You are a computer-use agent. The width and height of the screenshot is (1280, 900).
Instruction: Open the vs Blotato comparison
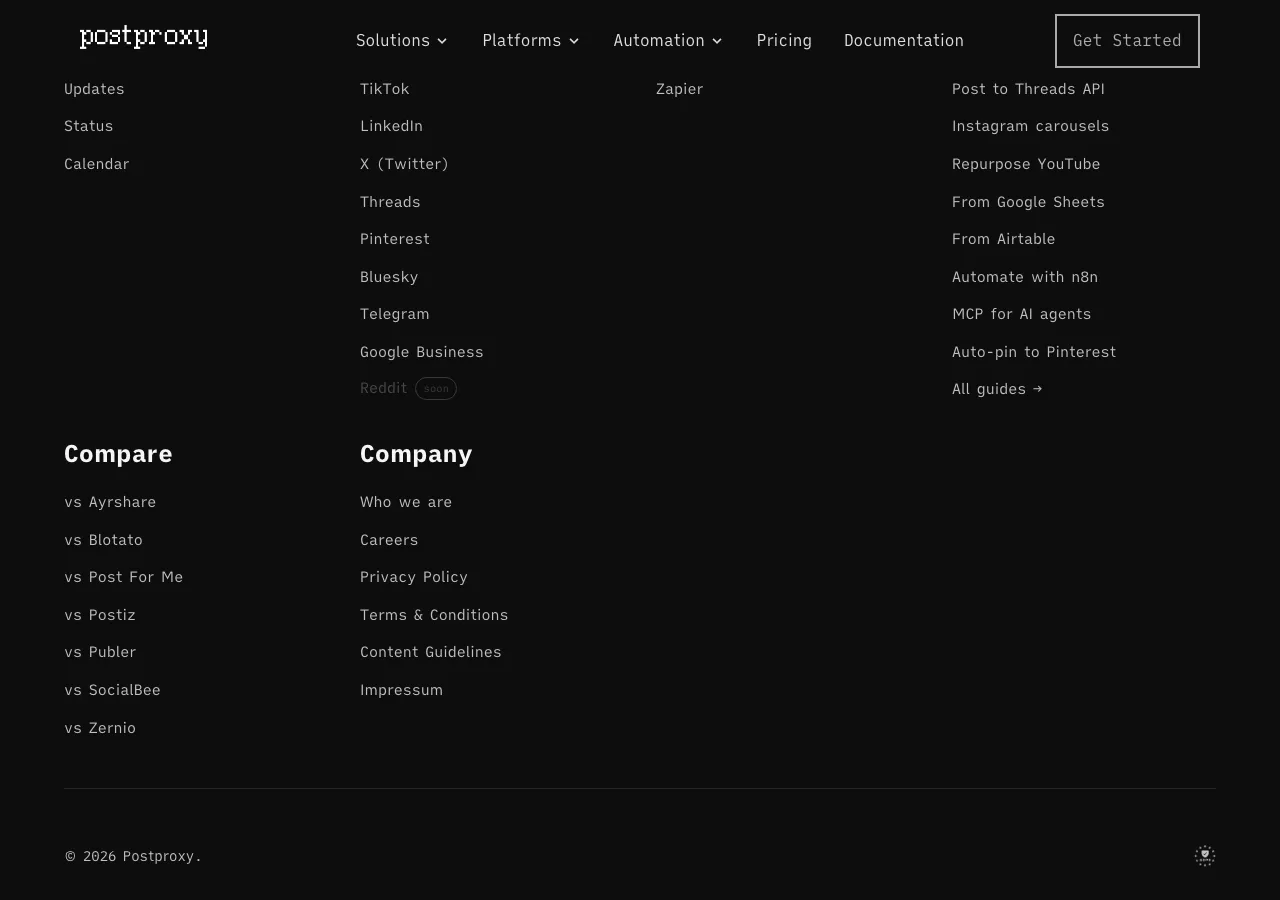(x=103, y=540)
